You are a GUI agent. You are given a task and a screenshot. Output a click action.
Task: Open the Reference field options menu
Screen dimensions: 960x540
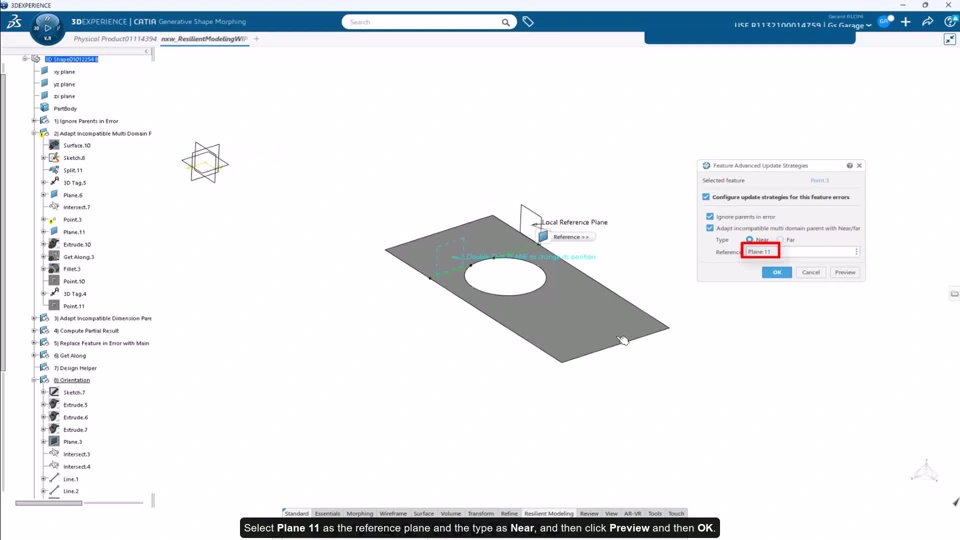point(856,252)
